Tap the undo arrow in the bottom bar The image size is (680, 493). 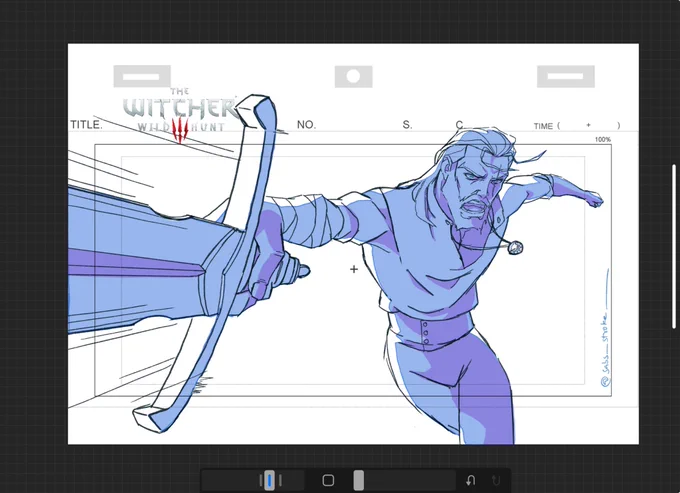[x=471, y=480]
